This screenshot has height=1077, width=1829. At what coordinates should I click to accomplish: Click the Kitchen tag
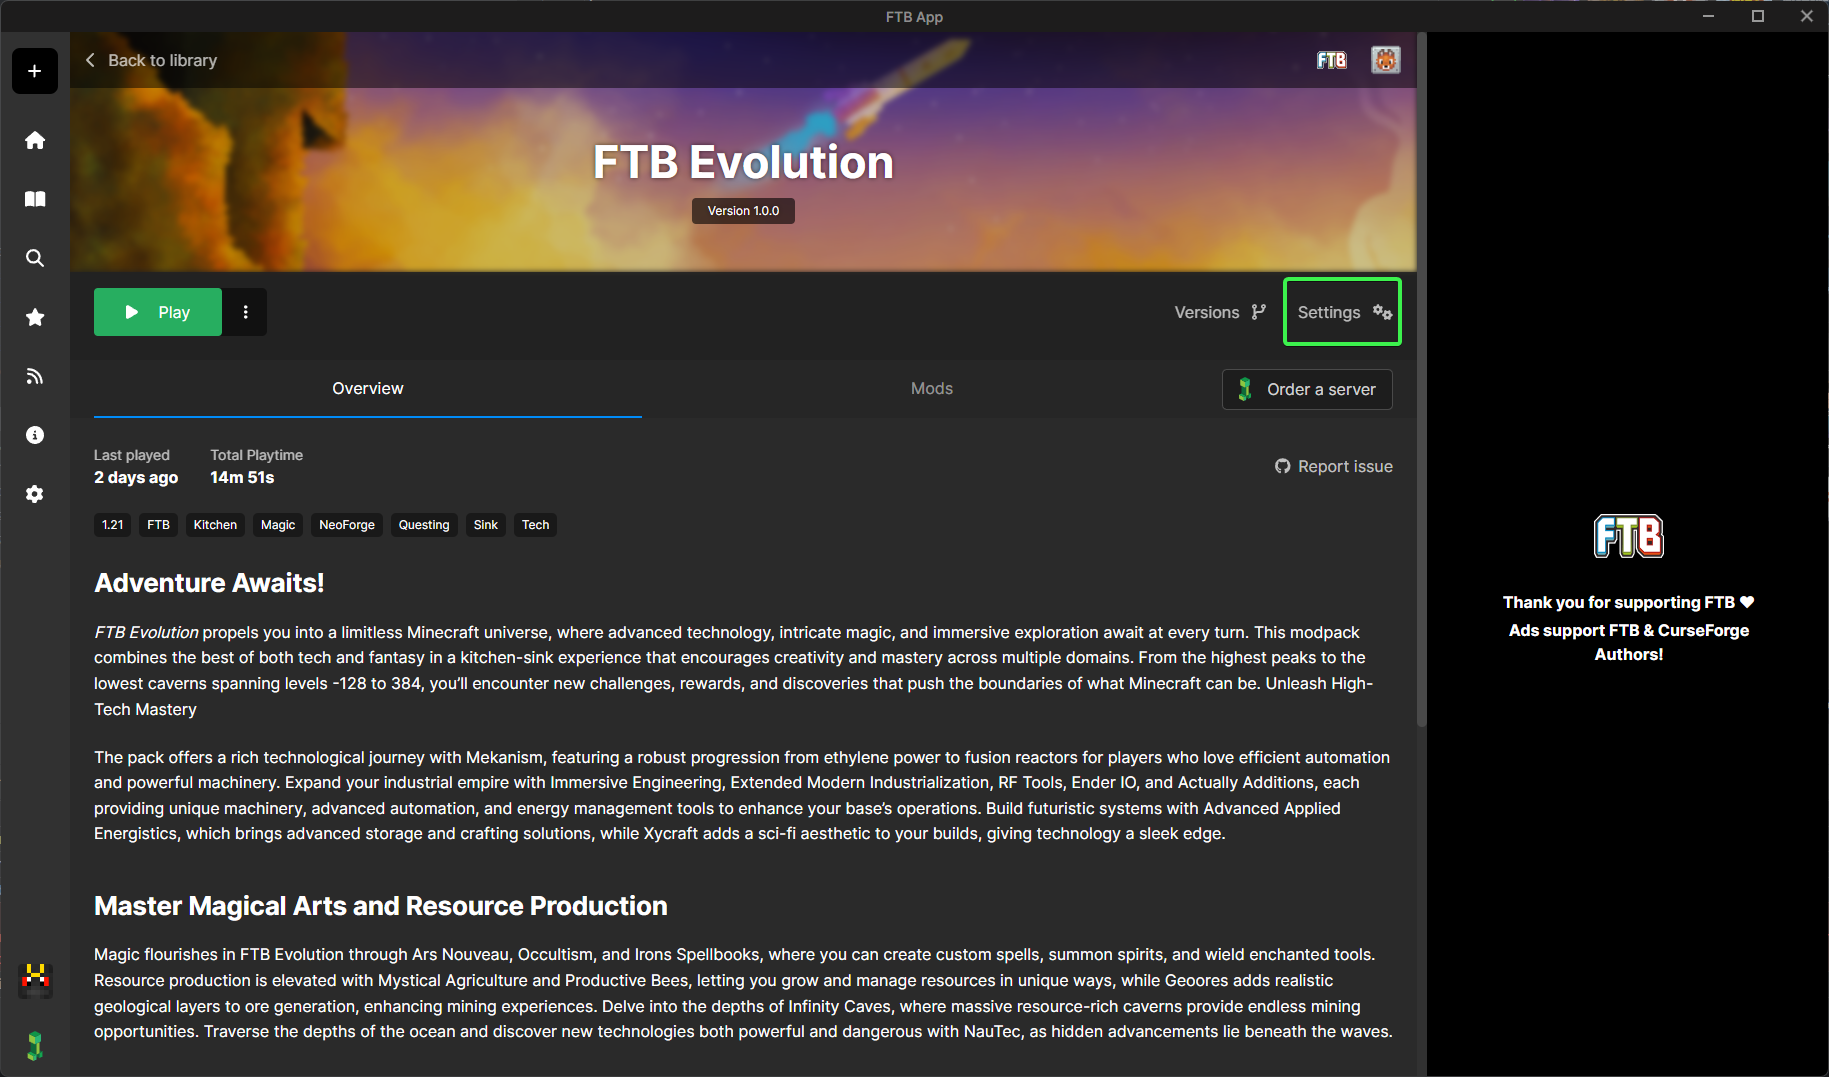tap(215, 525)
